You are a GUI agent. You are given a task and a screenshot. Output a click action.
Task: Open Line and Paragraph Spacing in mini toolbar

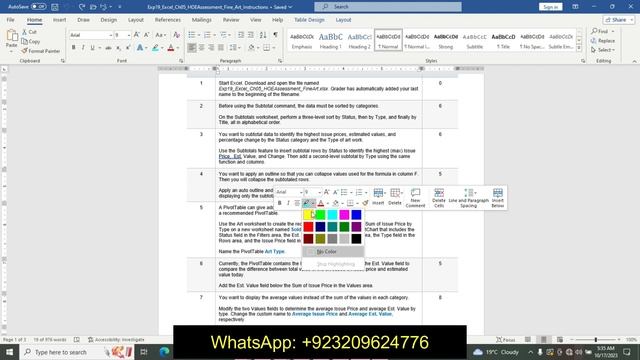point(469,198)
